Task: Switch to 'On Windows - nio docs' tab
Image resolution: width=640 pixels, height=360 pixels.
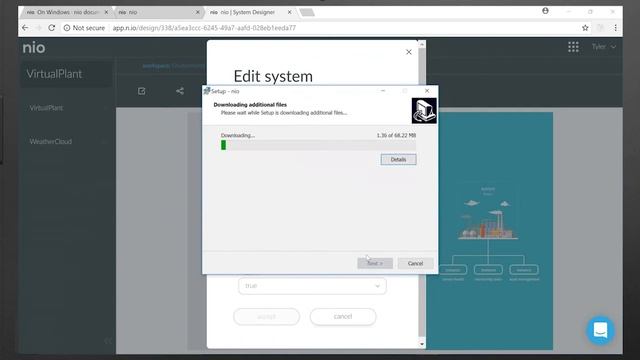Action: 63,12
